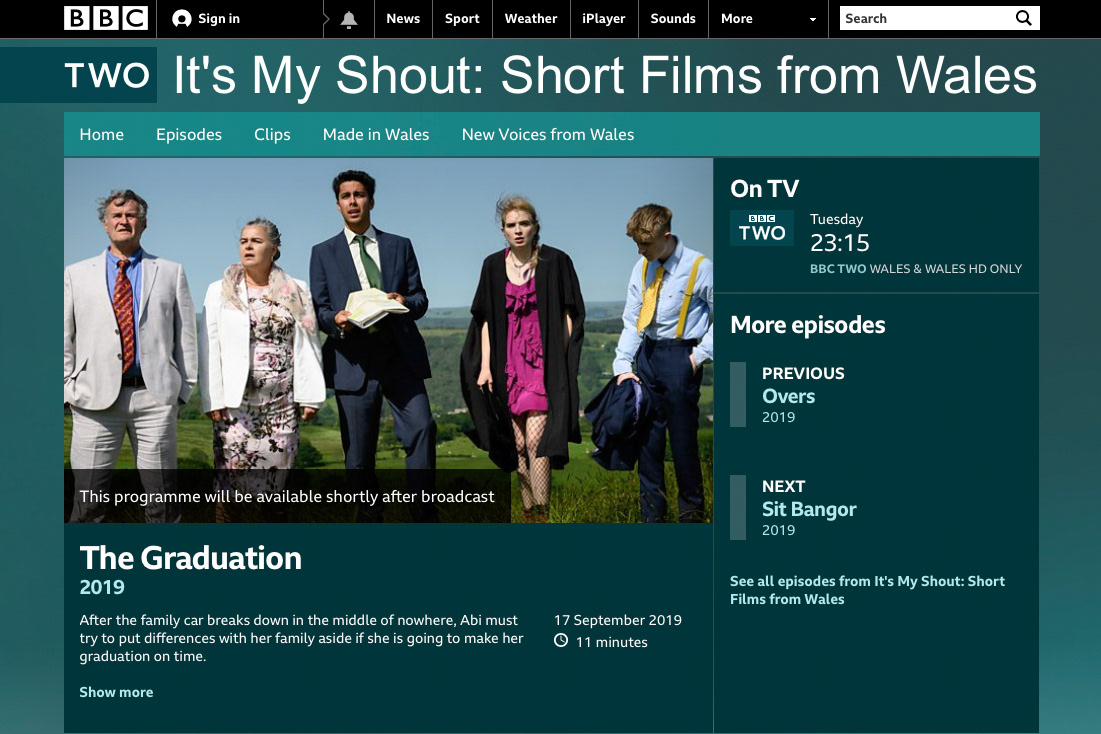Open the Episodes tab
This screenshot has height=734, width=1101.
[189, 134]
